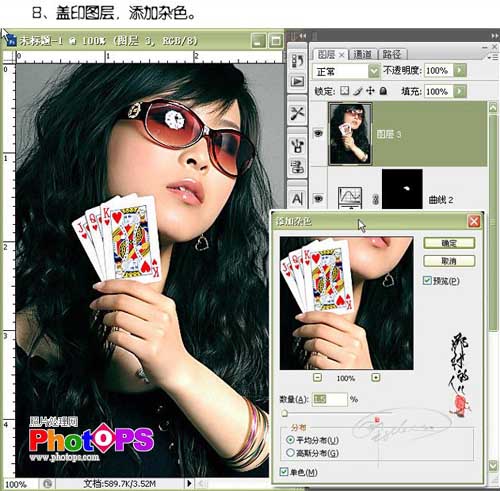Minimize the document window

coord(258,41)
